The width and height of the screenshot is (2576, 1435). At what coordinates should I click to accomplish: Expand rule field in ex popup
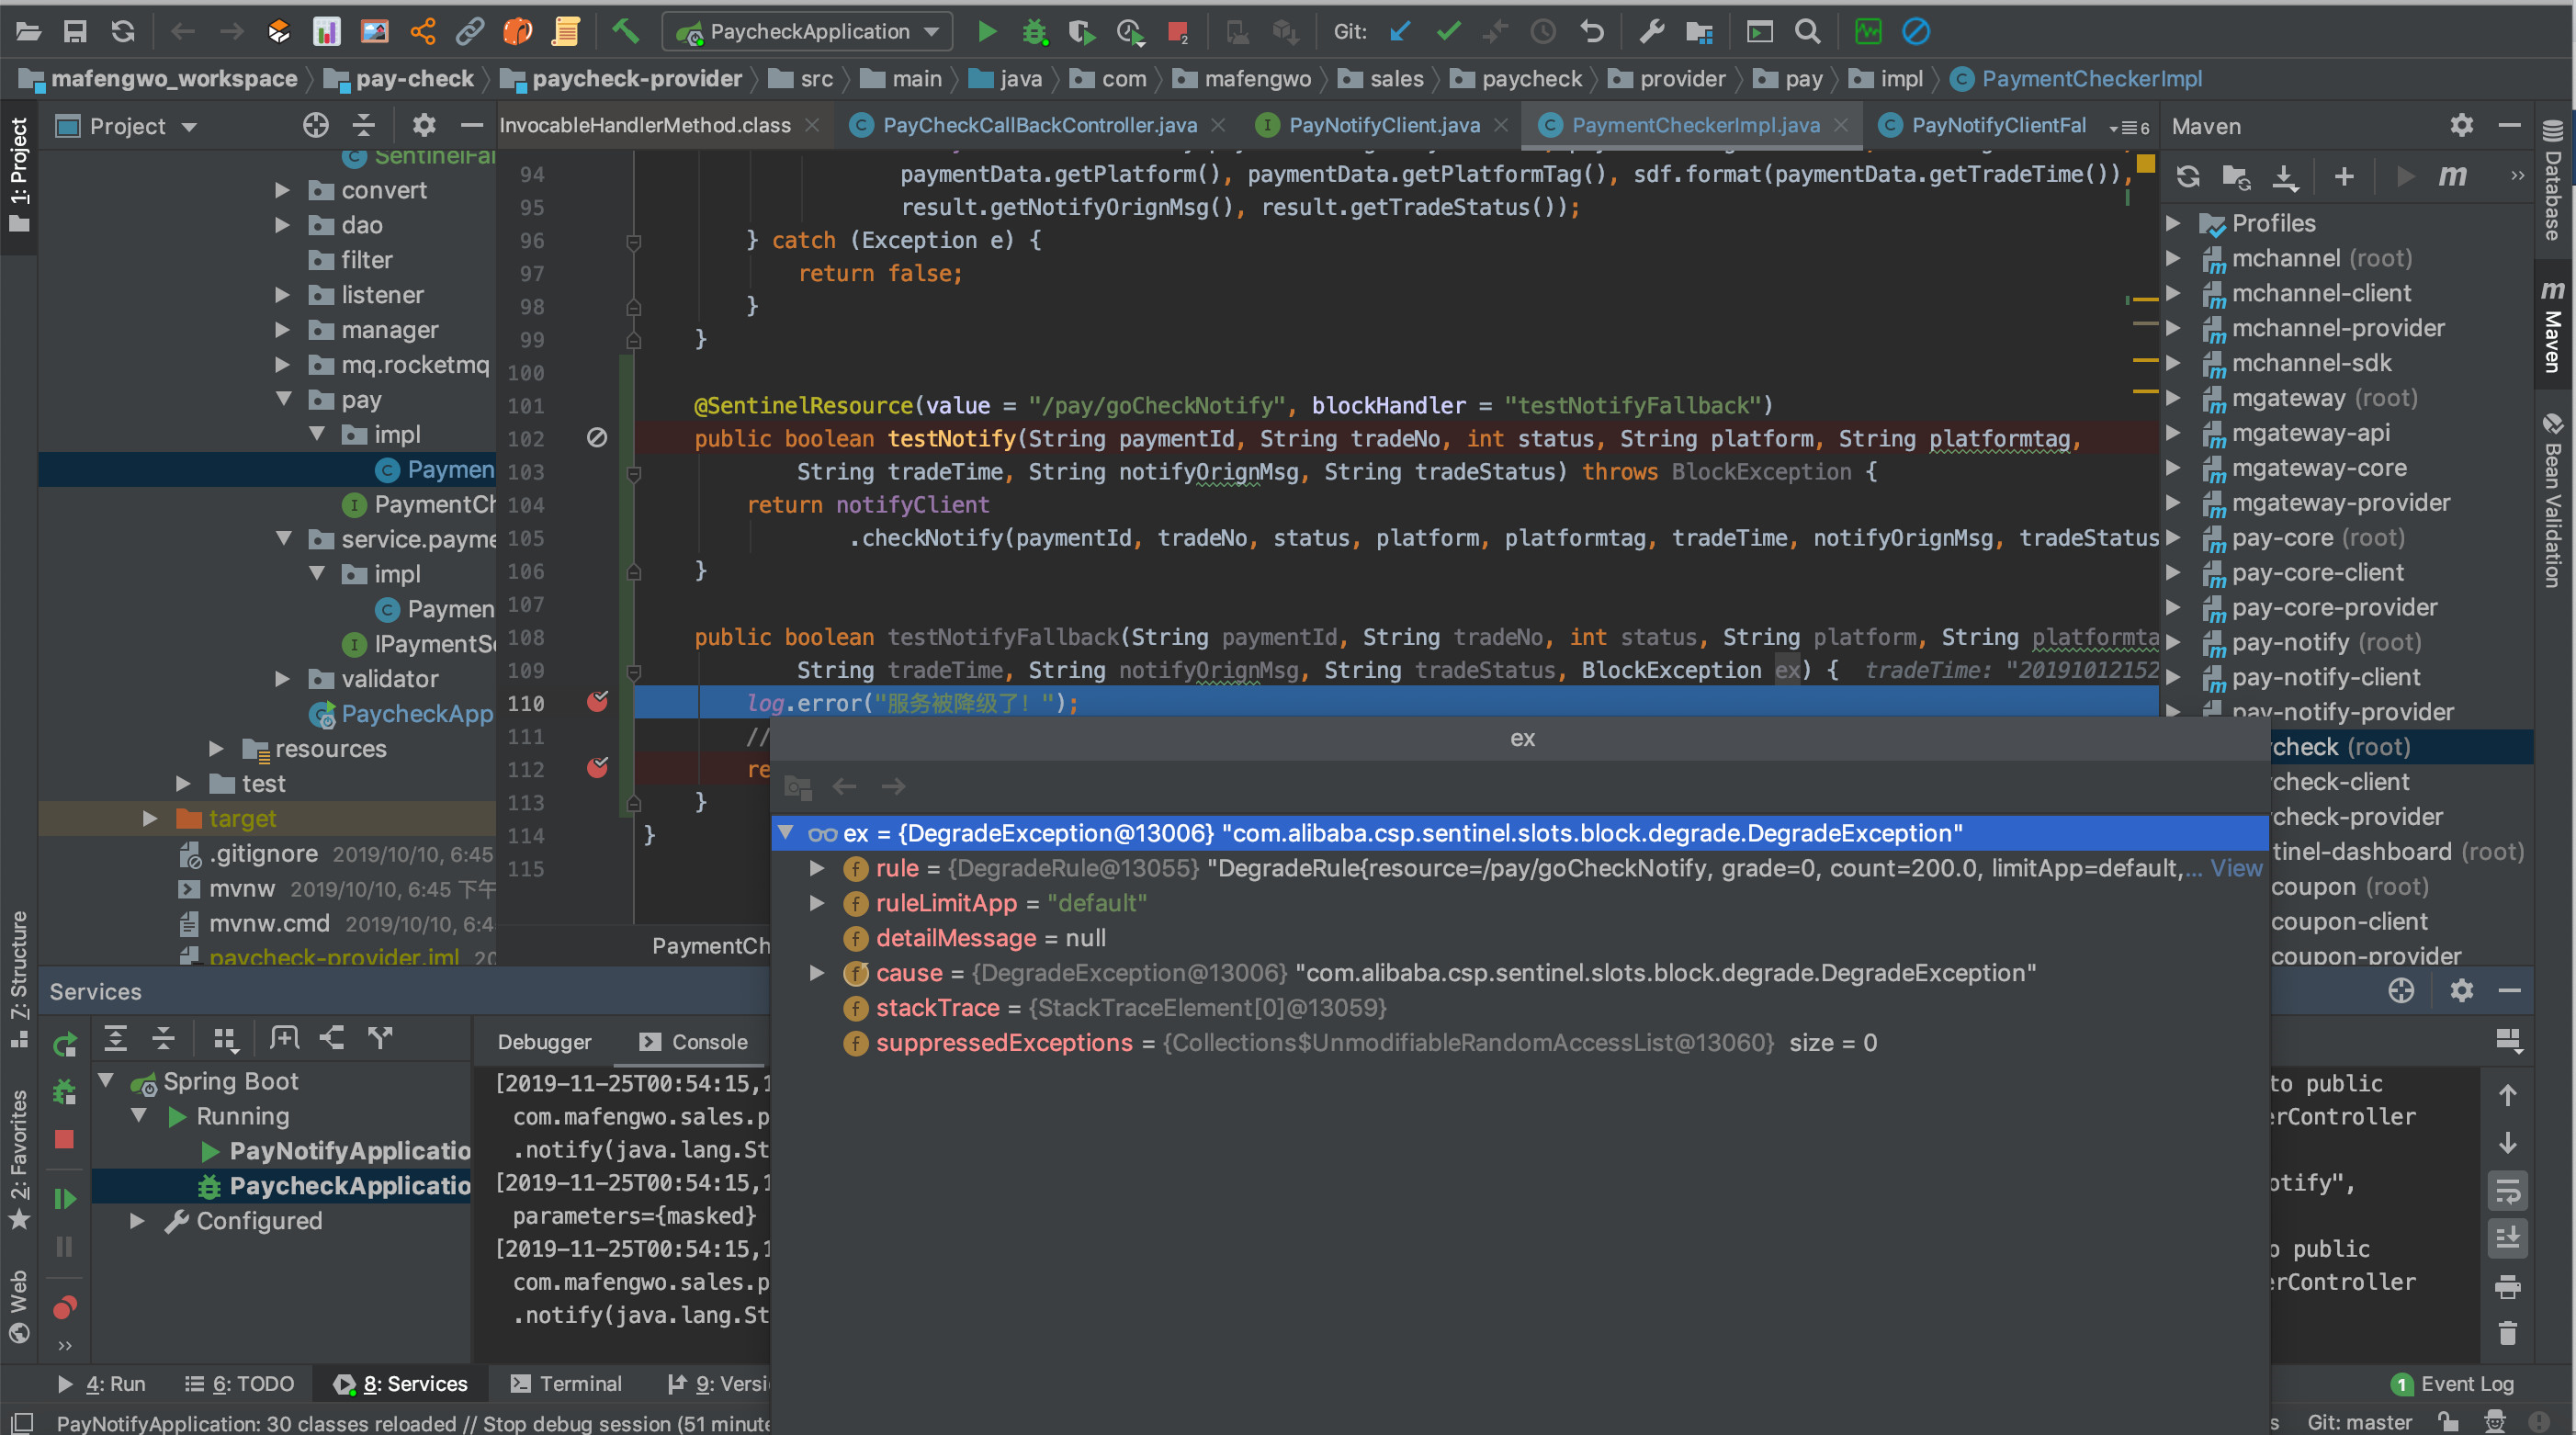tap(817, 868)
